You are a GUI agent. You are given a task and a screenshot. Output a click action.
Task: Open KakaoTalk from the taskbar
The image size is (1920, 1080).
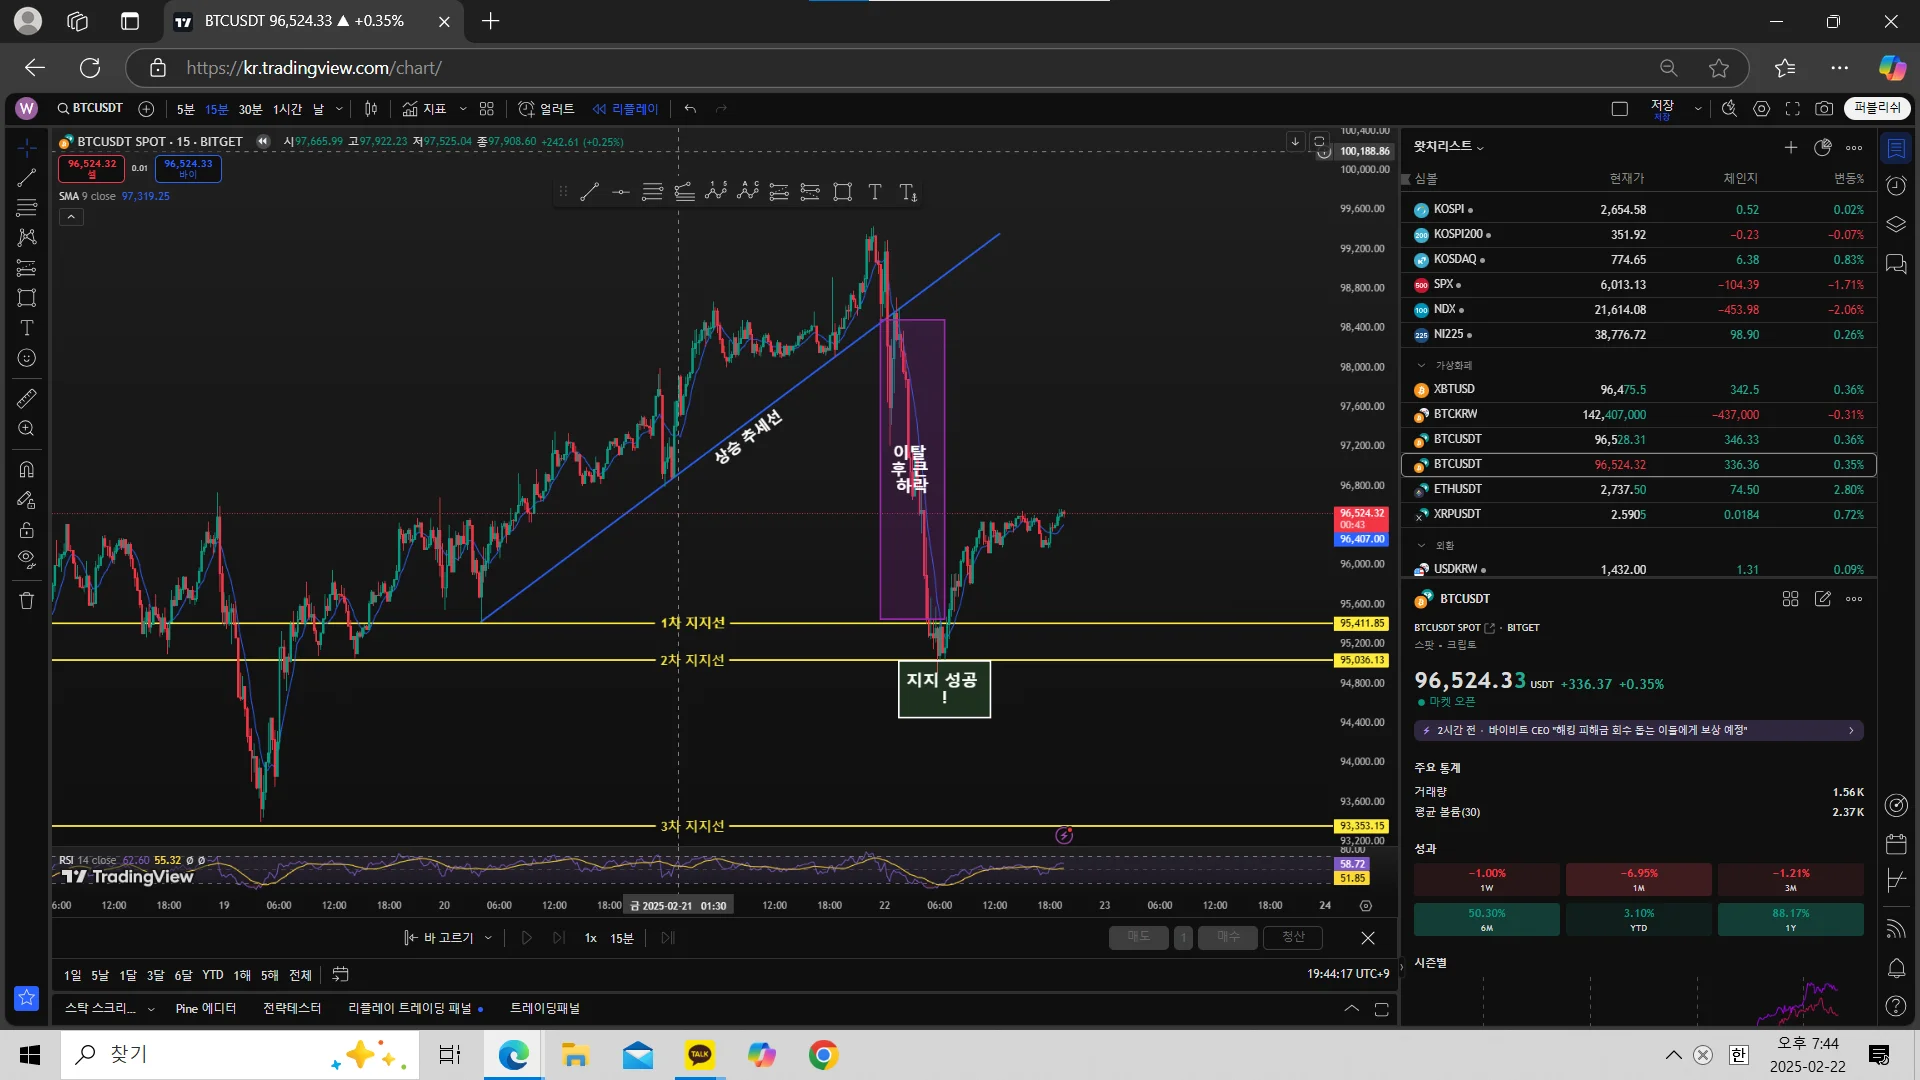pyautogui.click(x=700, y=1055)
